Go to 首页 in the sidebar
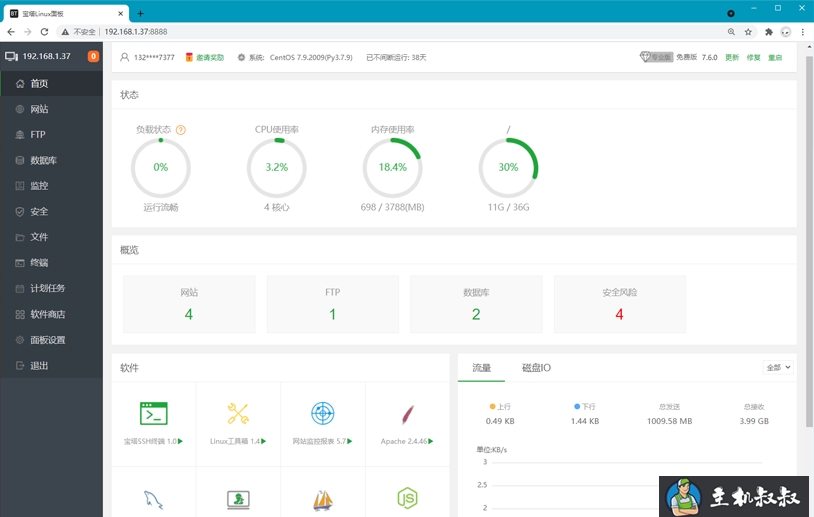Viewport: 814px width, 517px height. click(51, 84)
